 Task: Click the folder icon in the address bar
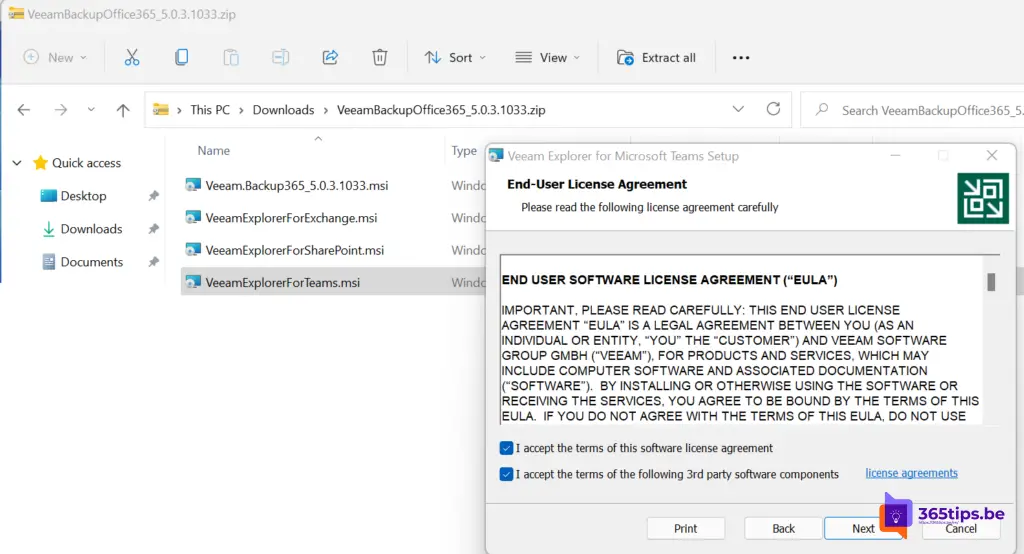[161, 110]
